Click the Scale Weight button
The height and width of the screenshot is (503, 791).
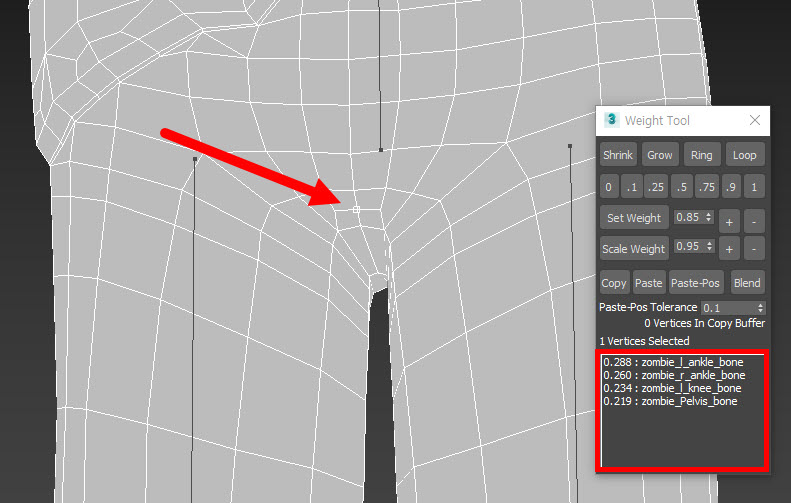(634, 249)
